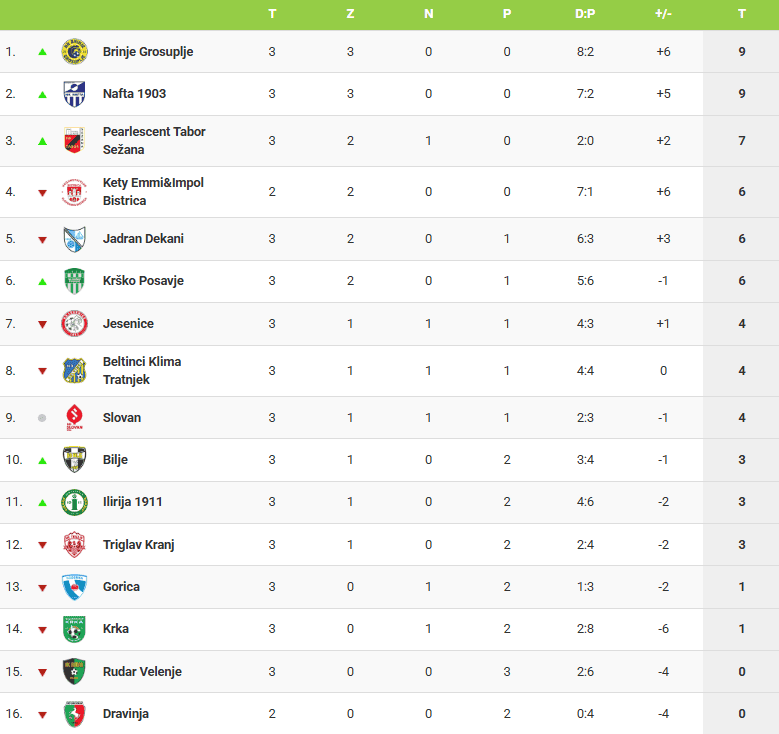Open the Jadran Dekani club logo
This screenshot has height=734, width=779.
pyautogui.click(x=75, y=239)
